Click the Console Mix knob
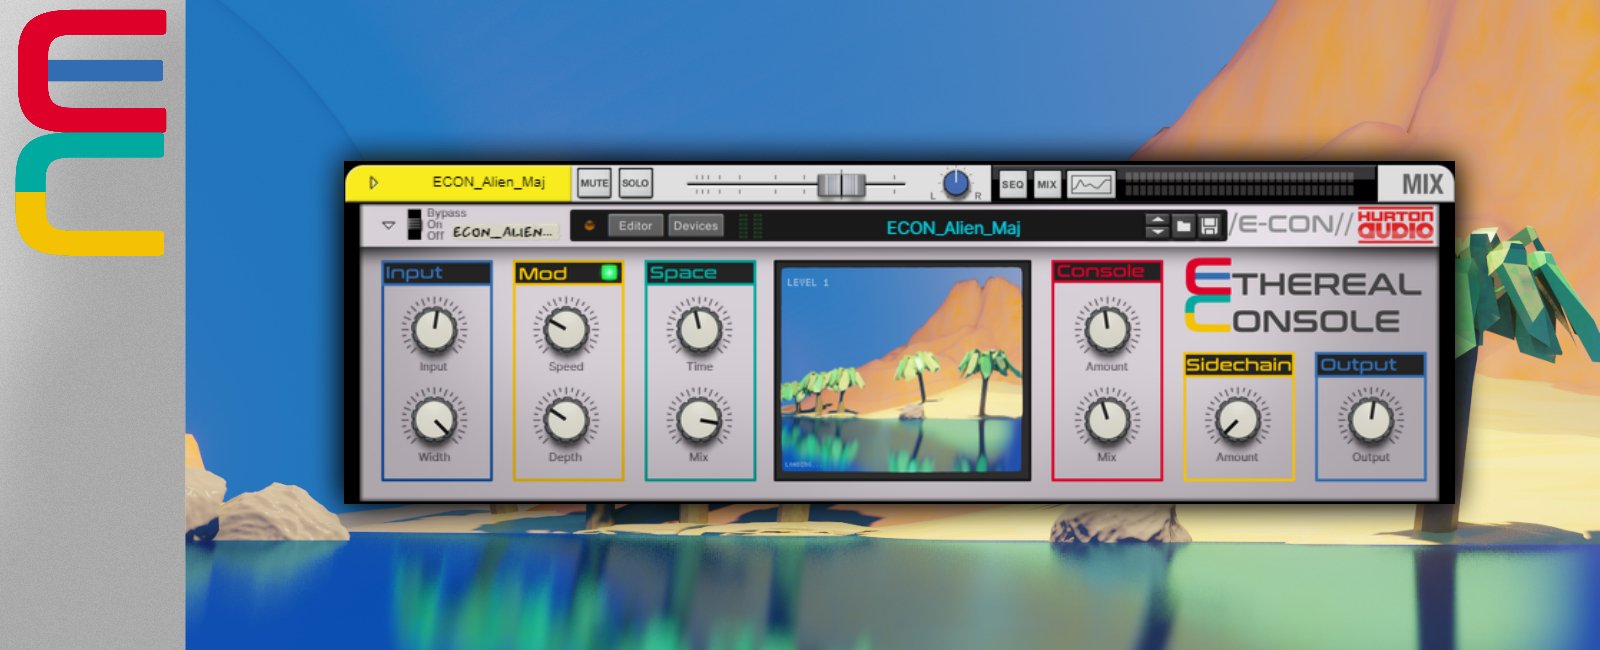1600x650 pixels. click(1107, 421)
